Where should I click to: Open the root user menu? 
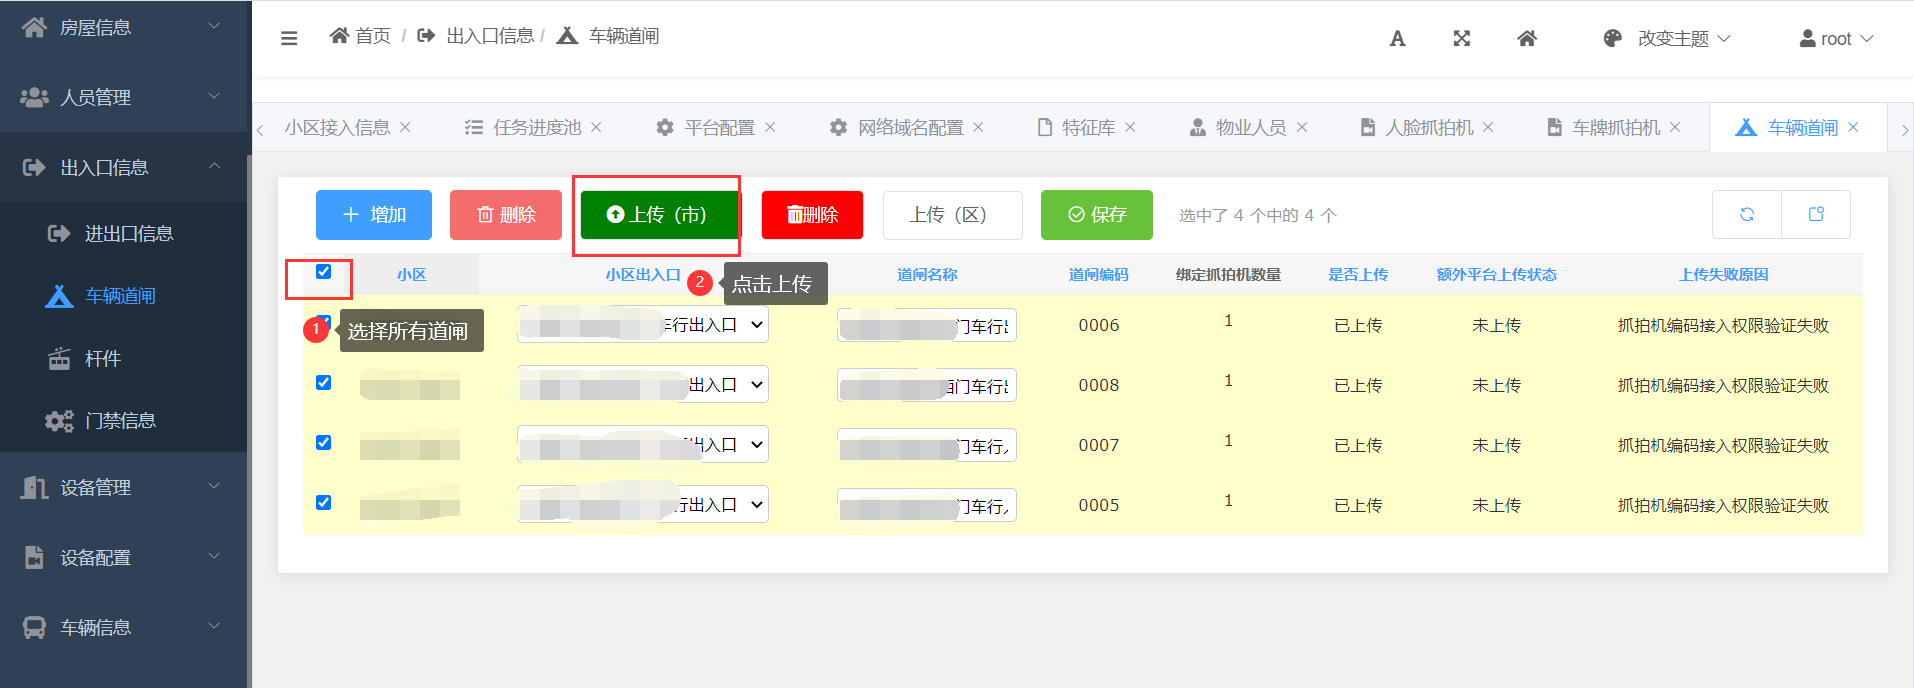tap(1836, 38)
